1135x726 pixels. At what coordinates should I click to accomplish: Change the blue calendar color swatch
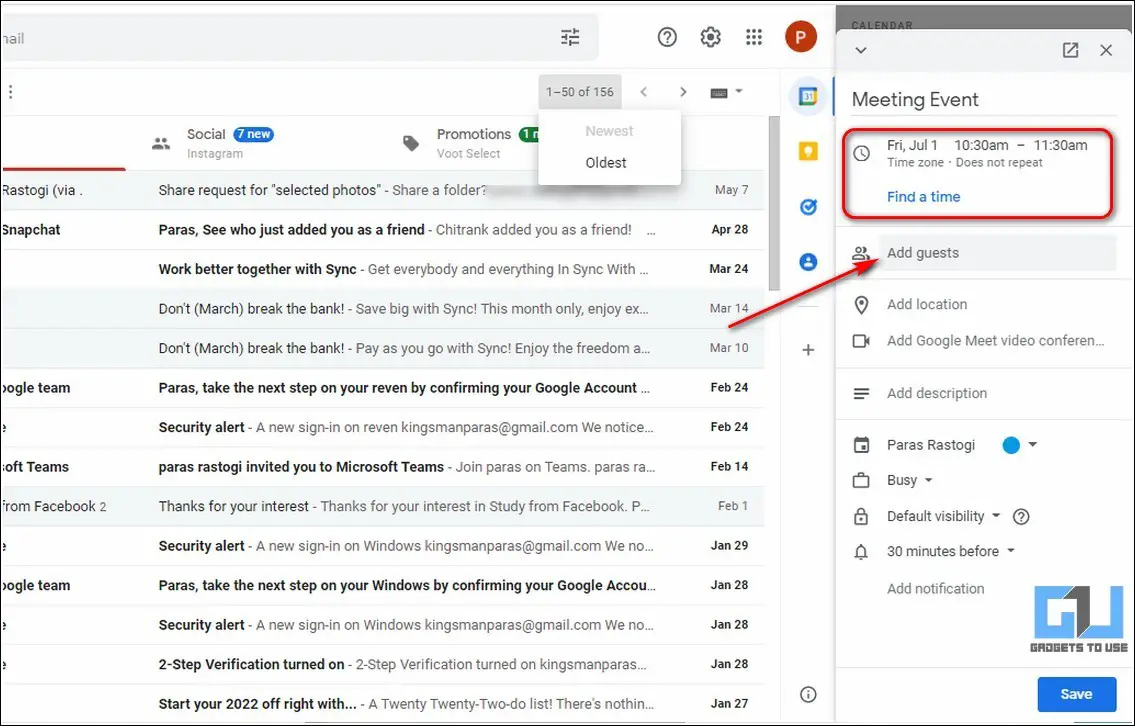pos(1011,445)
